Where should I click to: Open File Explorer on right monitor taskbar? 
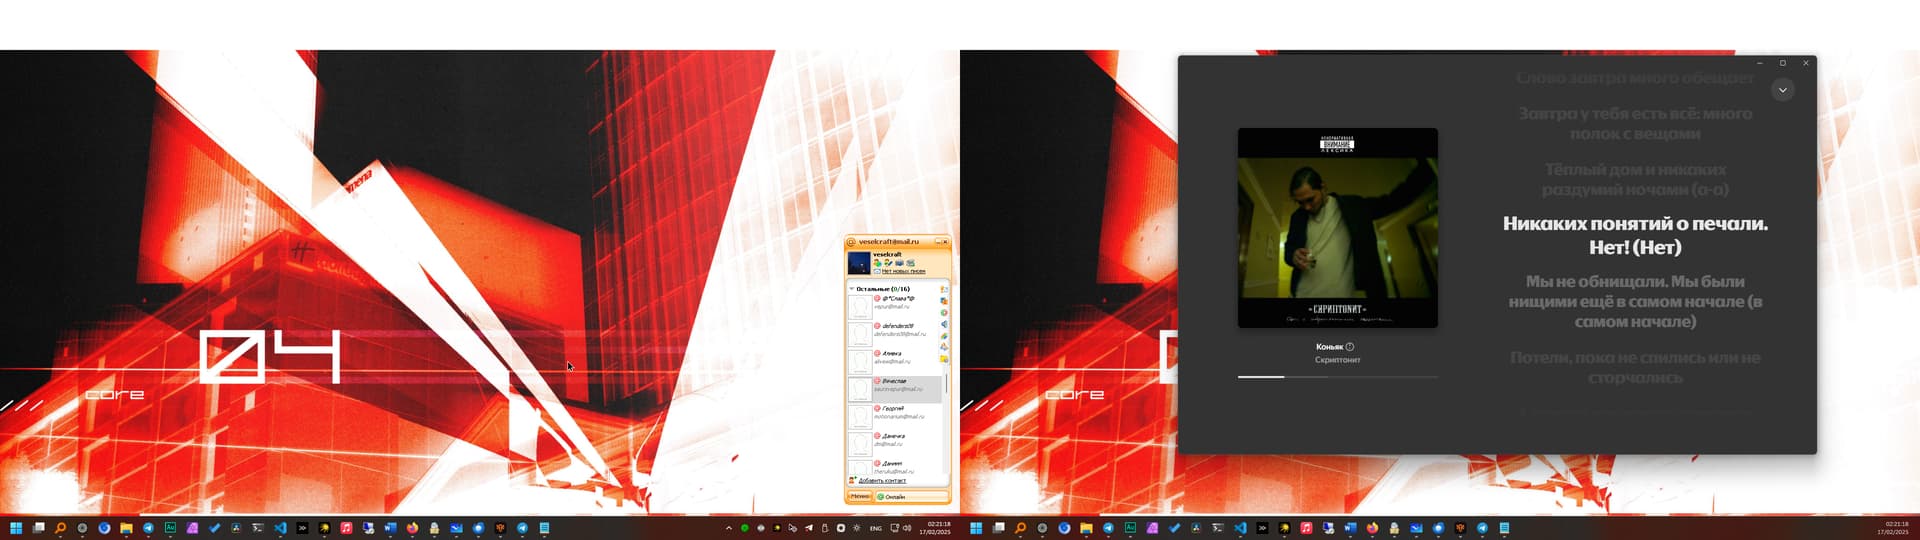coord(1086,528)
